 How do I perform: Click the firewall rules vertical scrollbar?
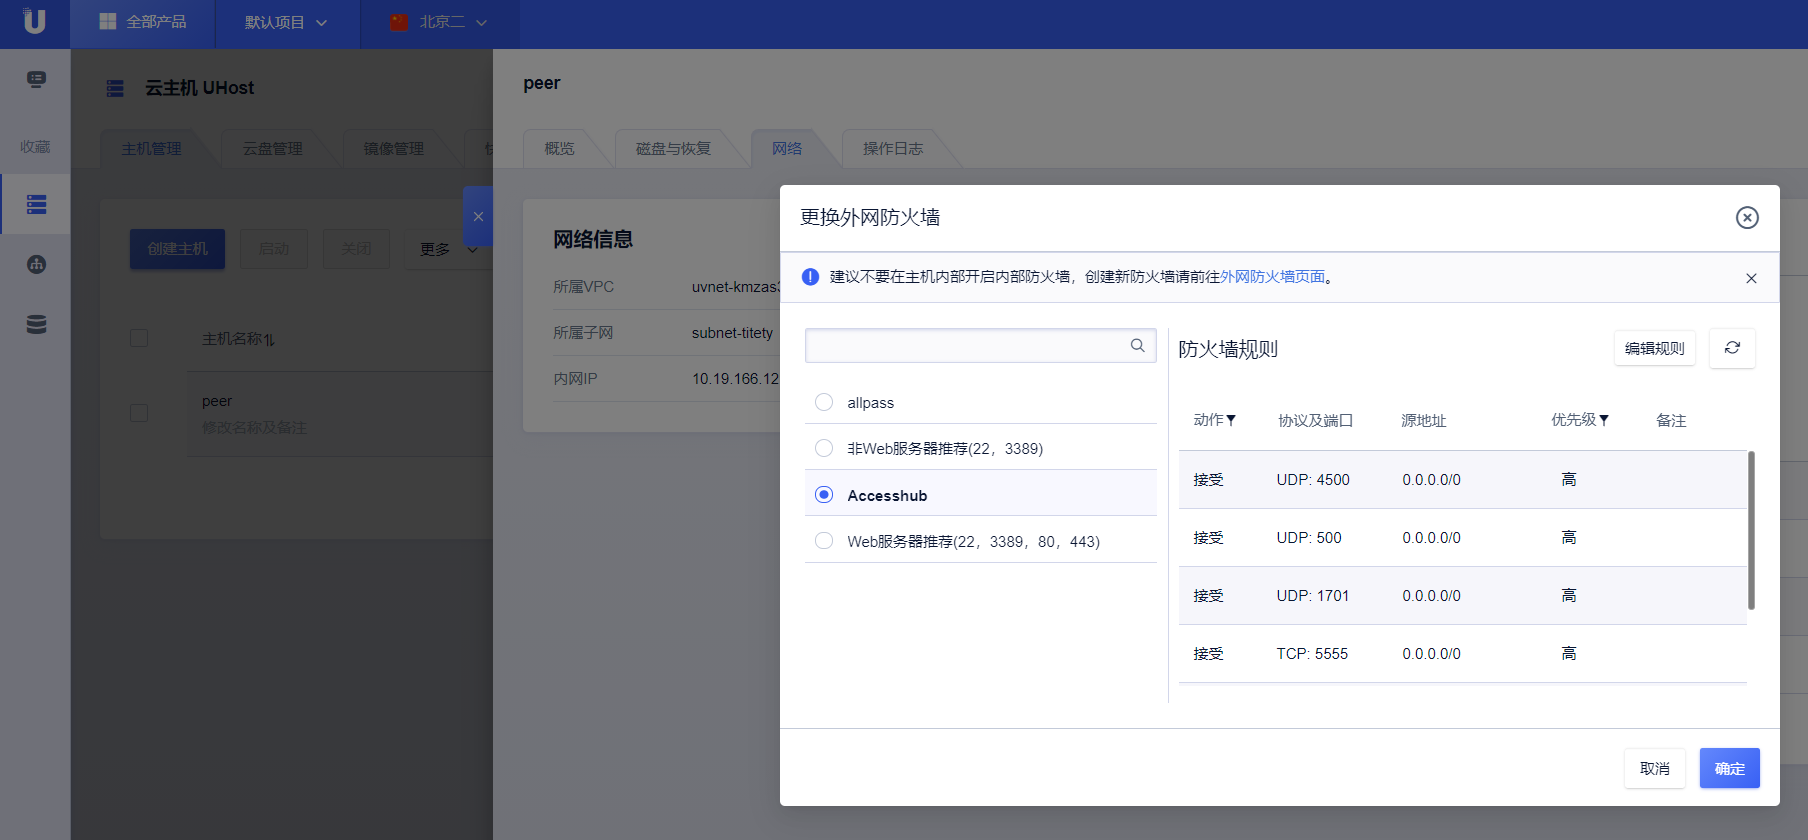point(1751,530)
